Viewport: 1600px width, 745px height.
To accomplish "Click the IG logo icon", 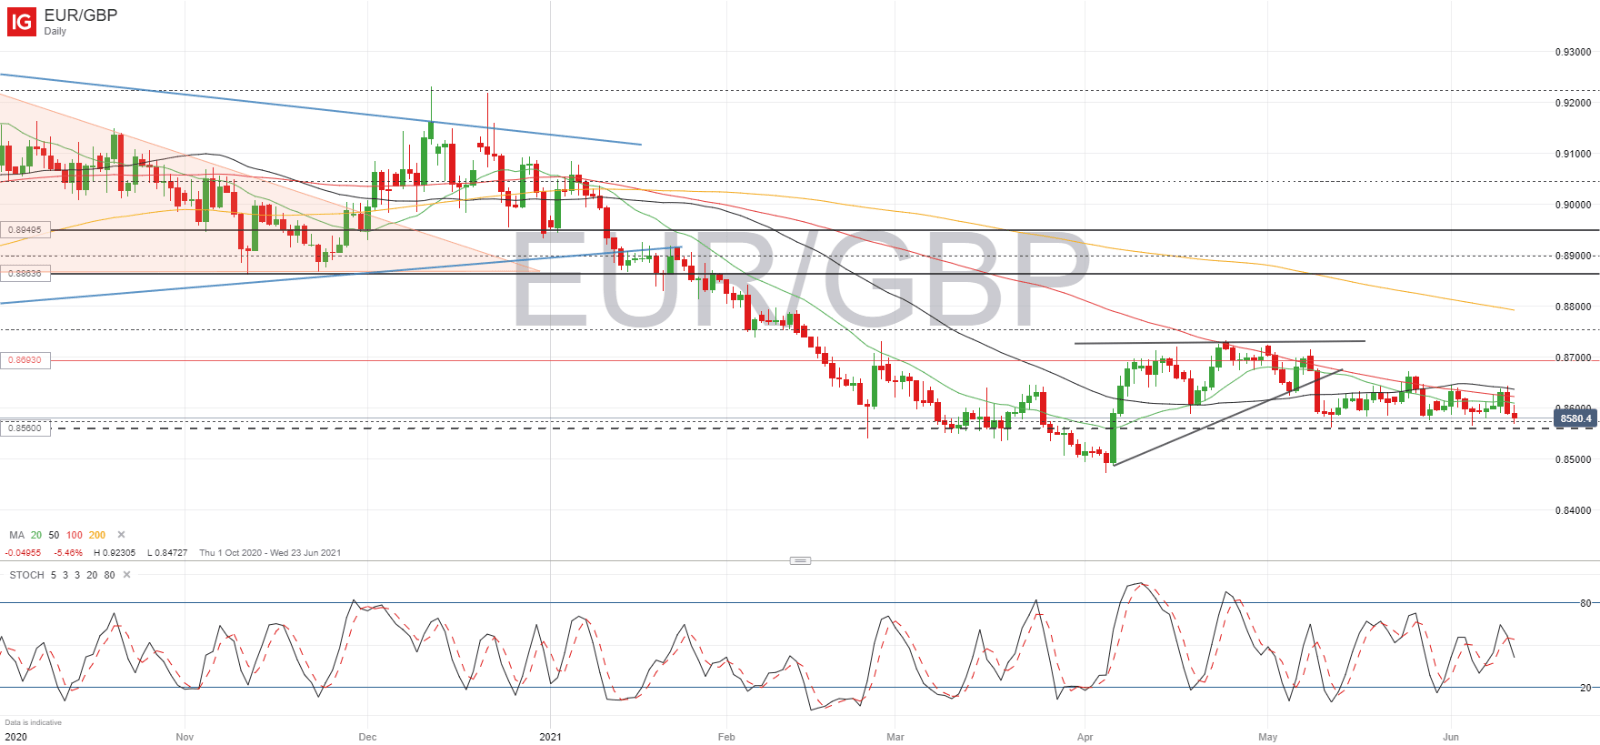I will click(22, 21).
